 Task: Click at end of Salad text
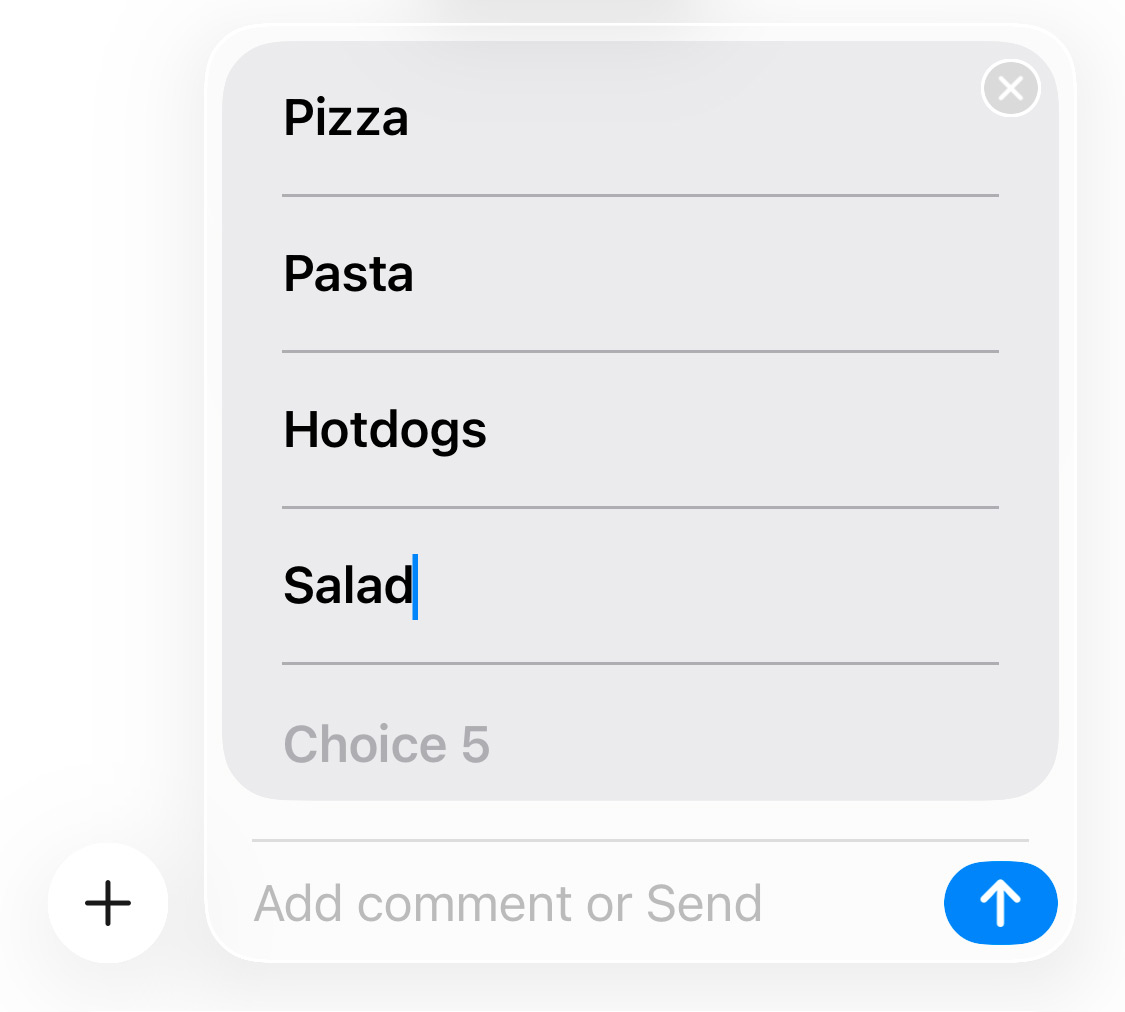(415, 586)
